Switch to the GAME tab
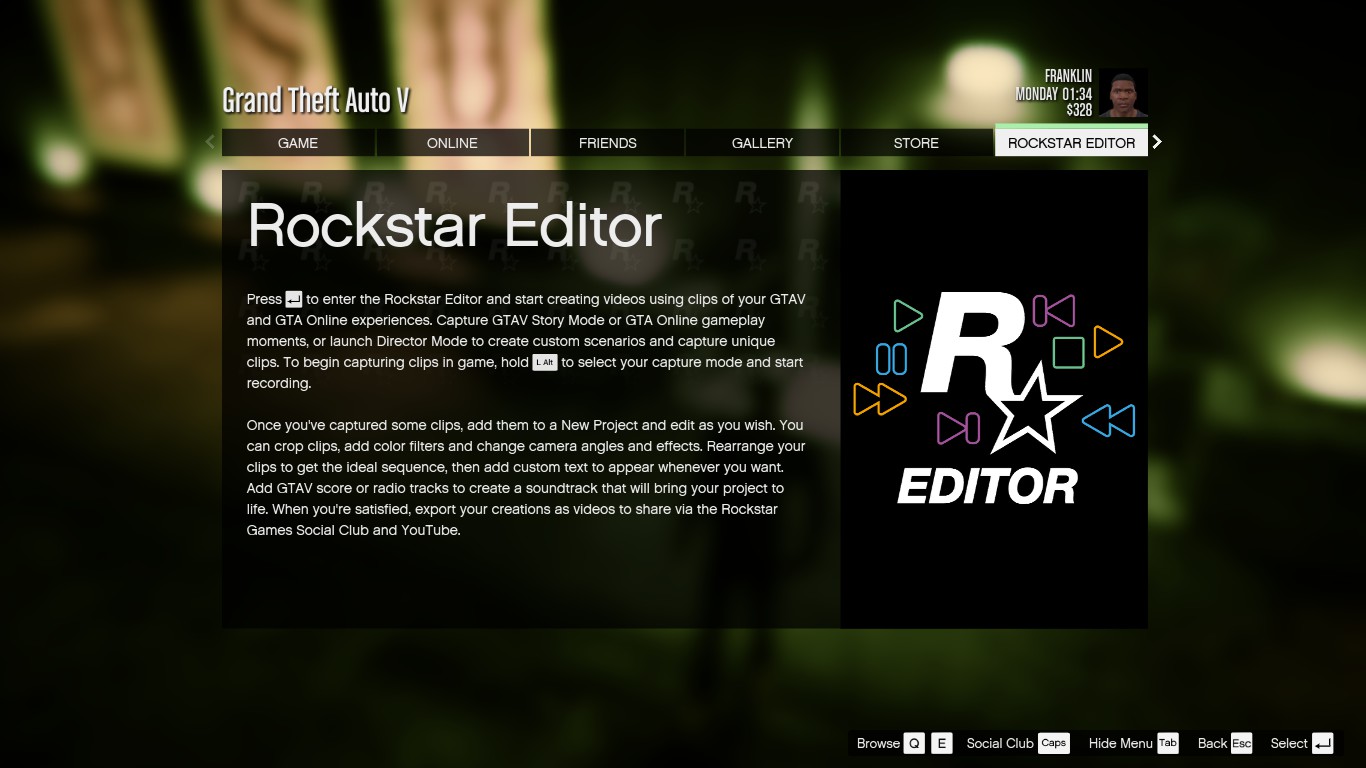 pos(298,143)
